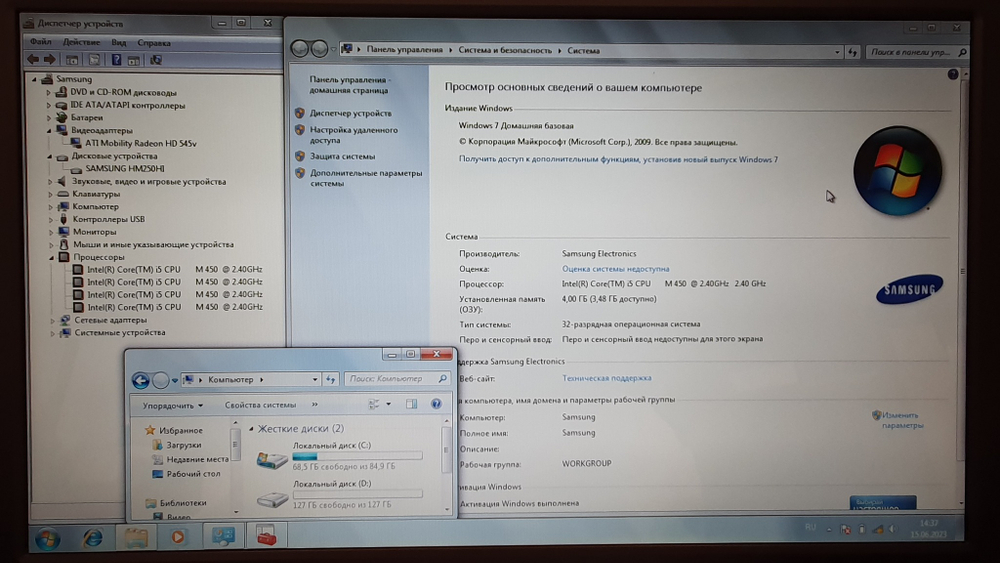Viewport: 1000px width, 563px height.
Task: Select the first Intel Core i5 CPU entry
Action: click(x=174, y=269)
